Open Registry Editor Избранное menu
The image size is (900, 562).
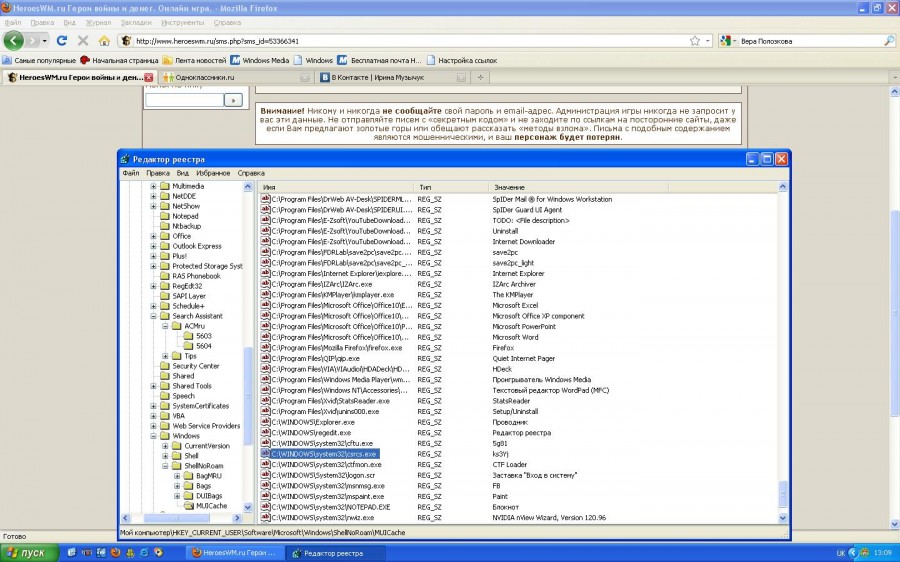[213, 173]
